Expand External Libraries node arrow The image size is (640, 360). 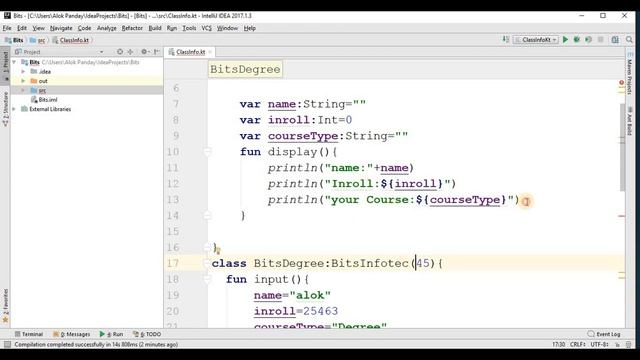point(14,109)
